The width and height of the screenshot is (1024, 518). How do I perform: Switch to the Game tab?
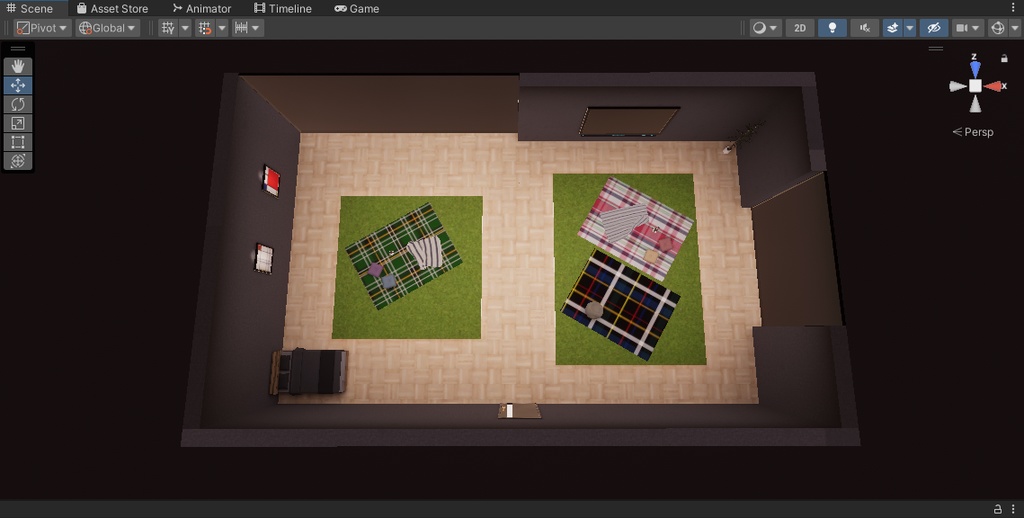(x=357, y=8)
